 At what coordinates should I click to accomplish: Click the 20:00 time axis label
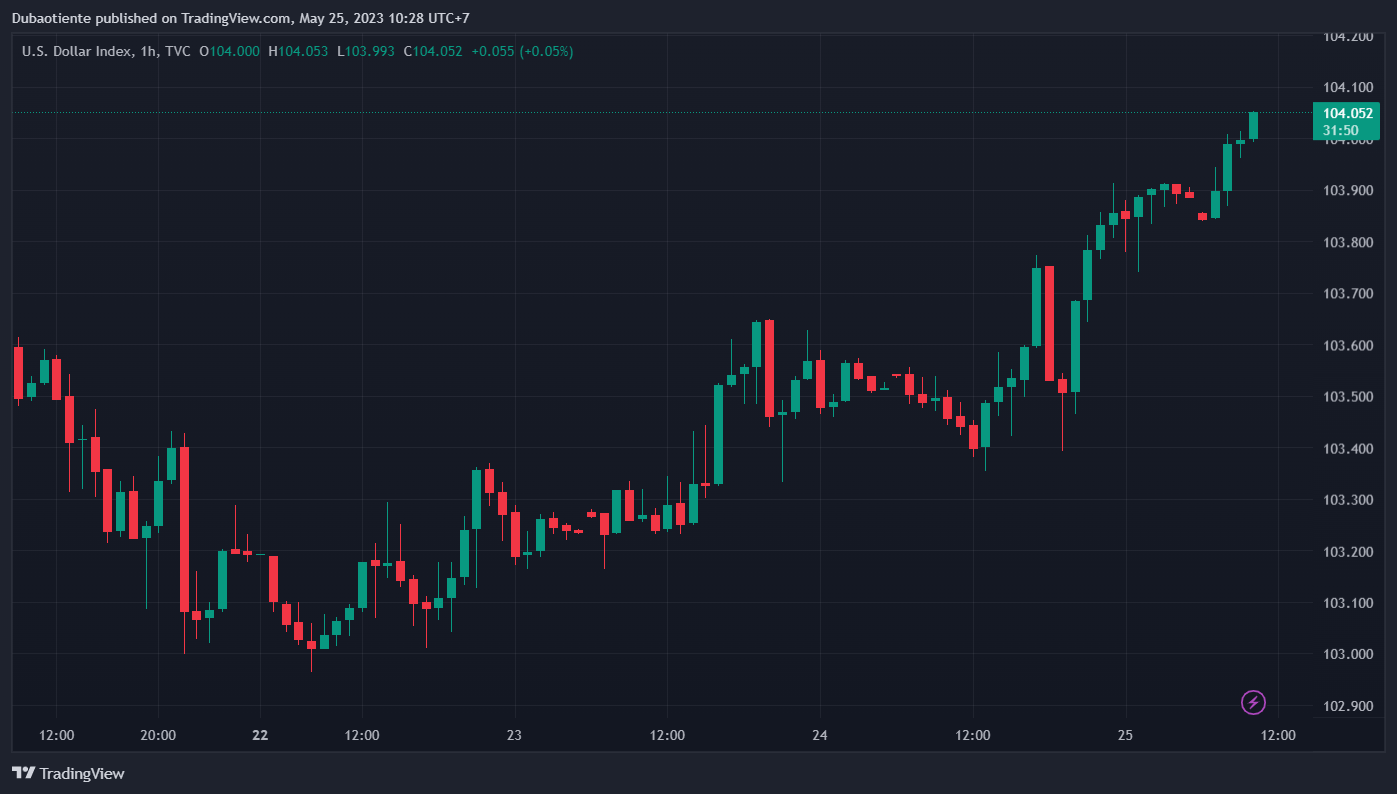[158, 736]
